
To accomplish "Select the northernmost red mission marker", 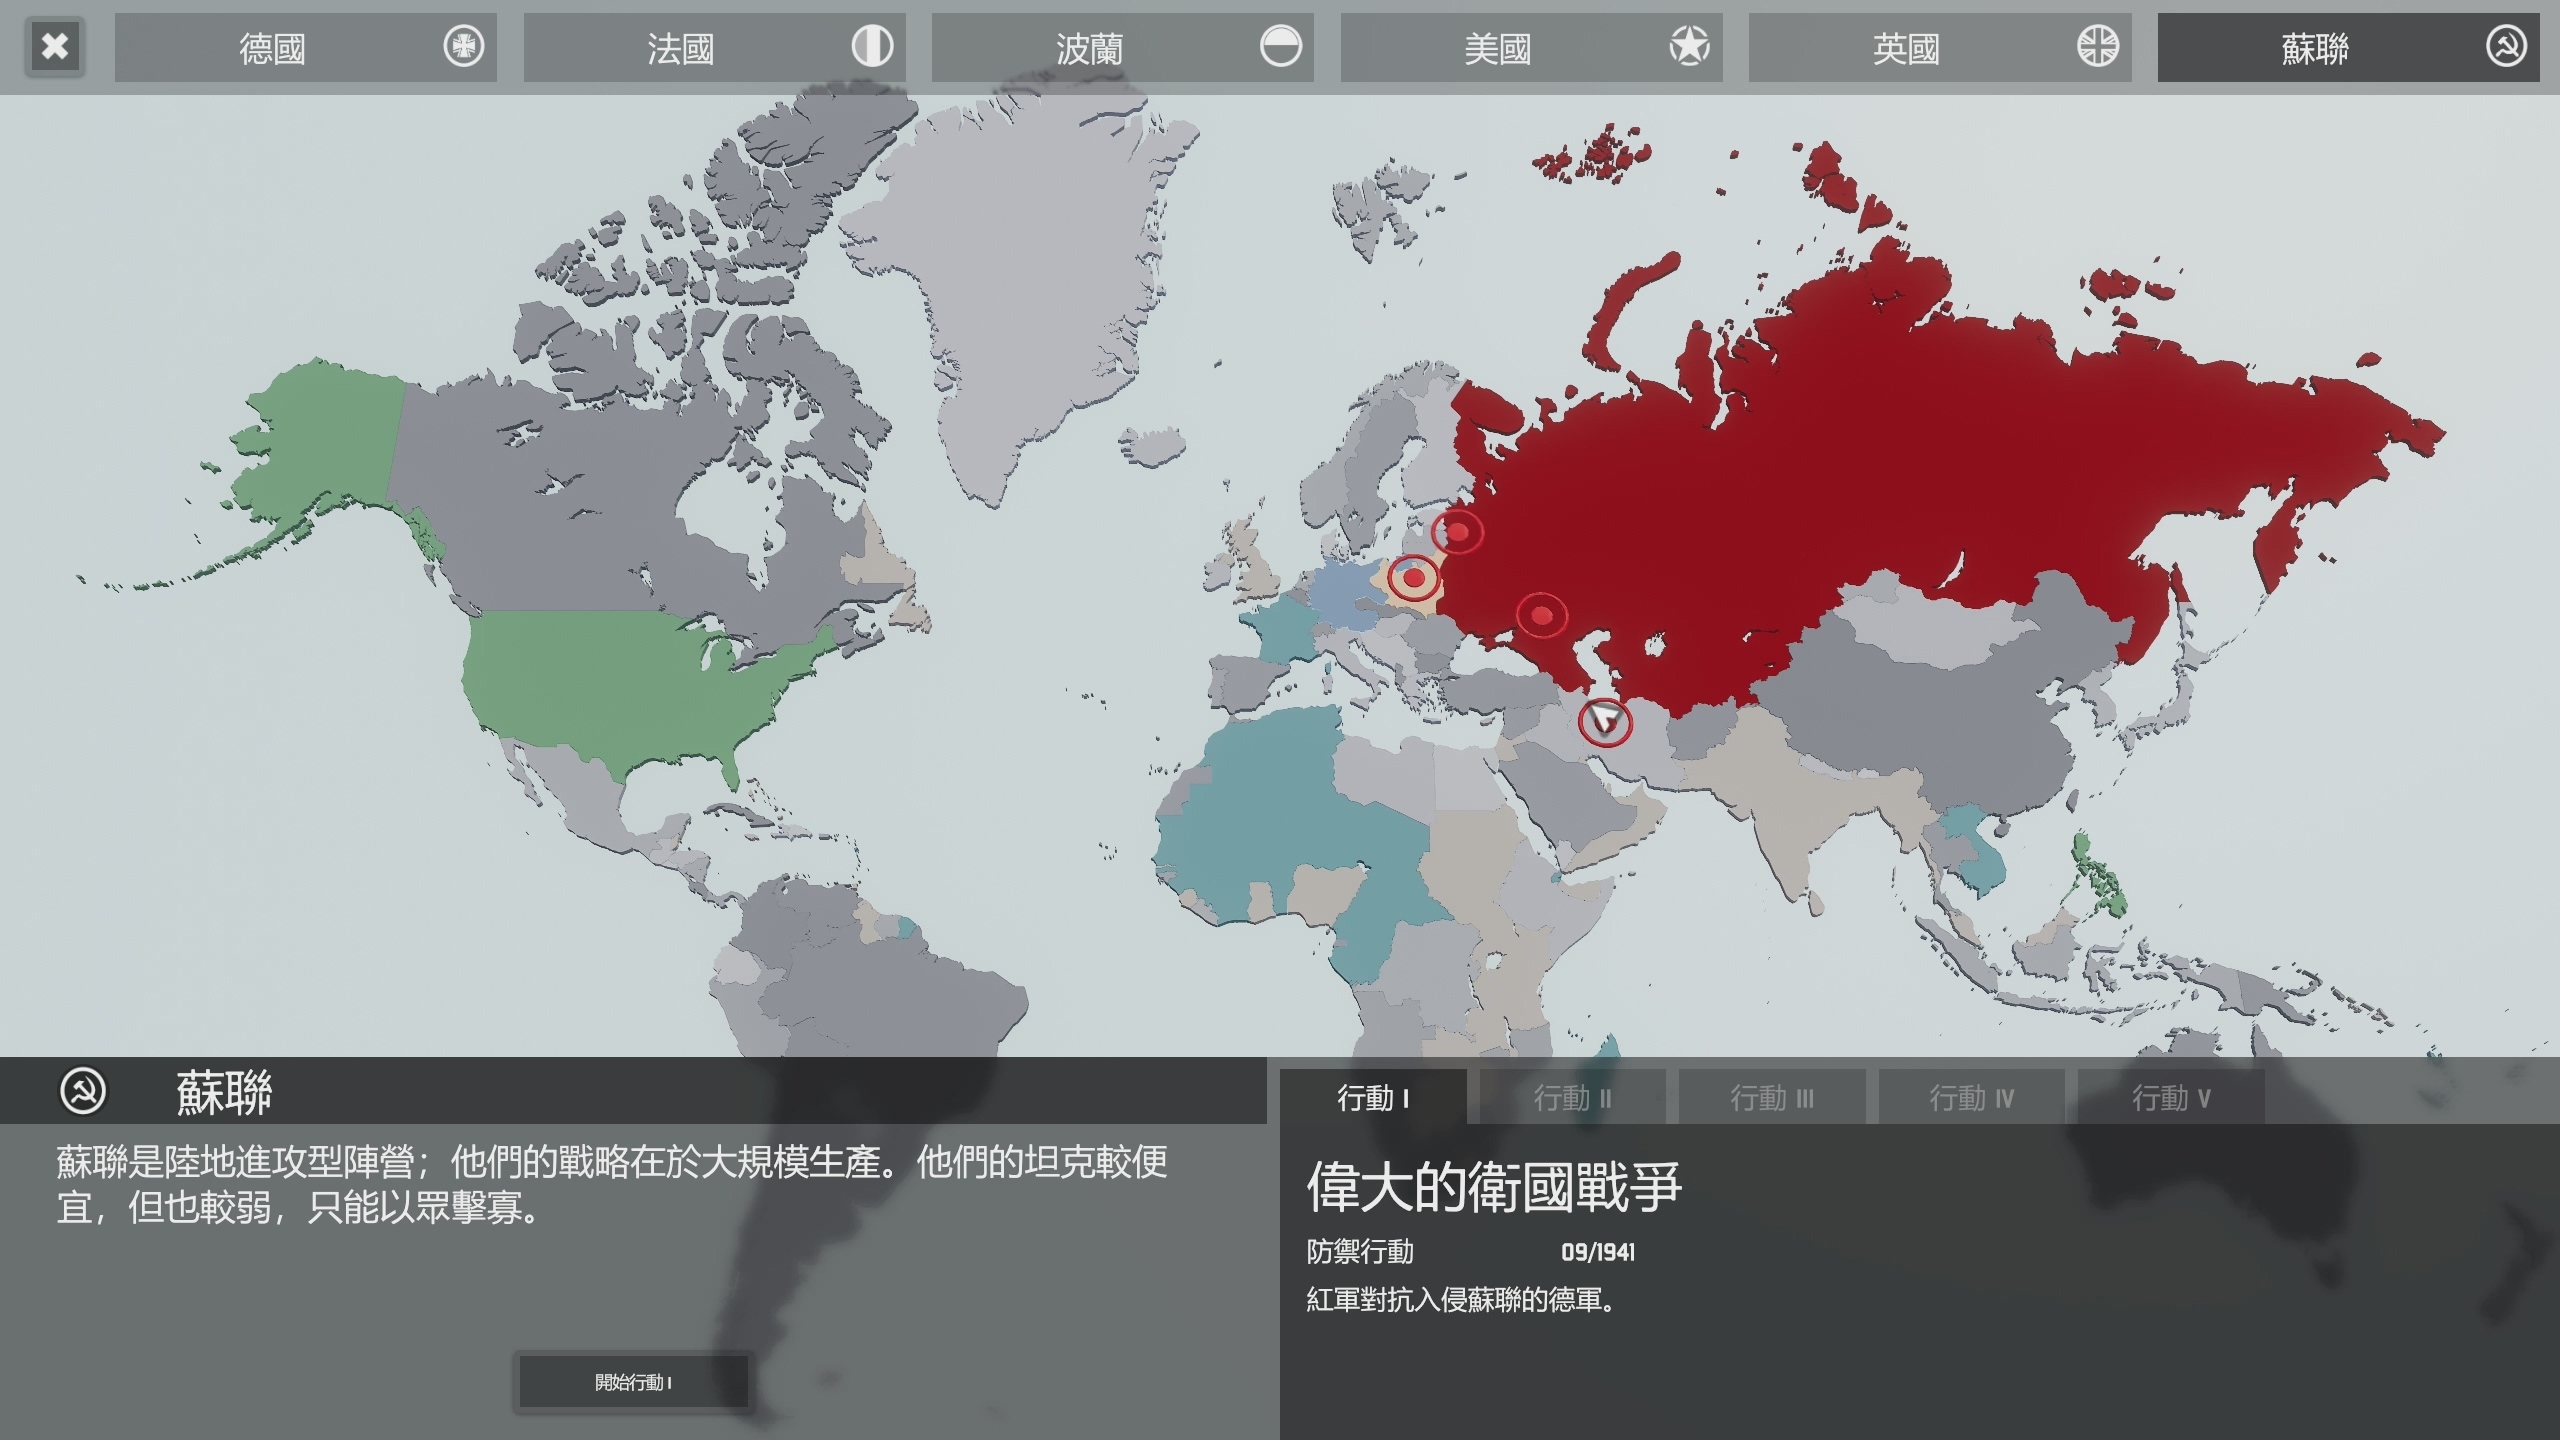I will pos(1457,532).
